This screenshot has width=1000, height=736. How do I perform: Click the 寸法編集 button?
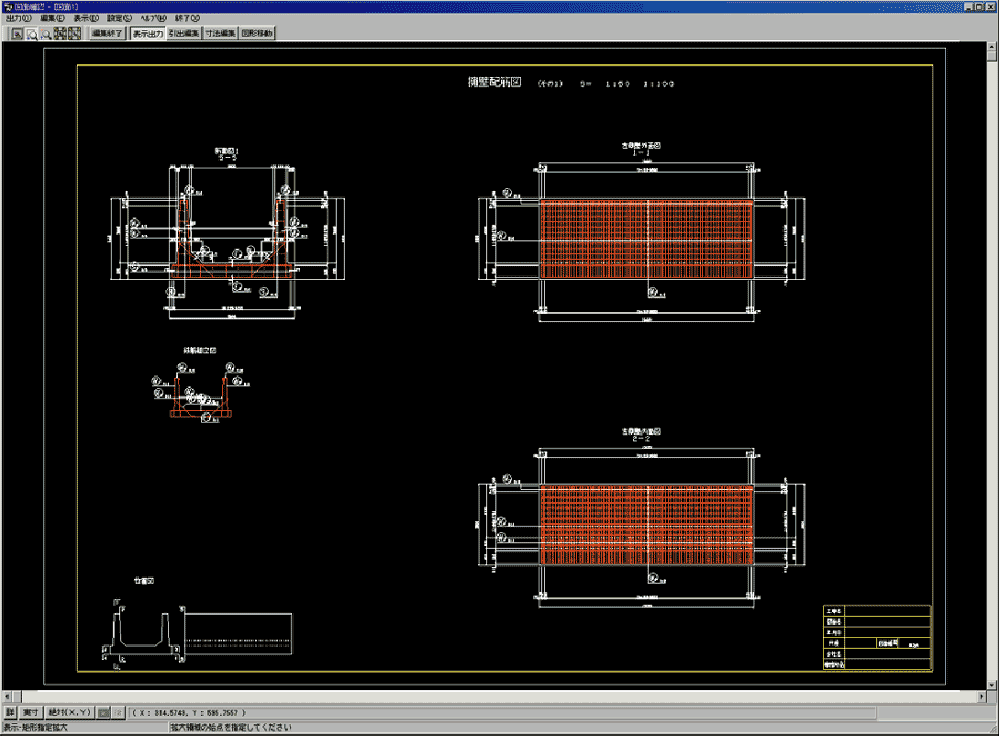pyautogui.click(x=220, y=34)
